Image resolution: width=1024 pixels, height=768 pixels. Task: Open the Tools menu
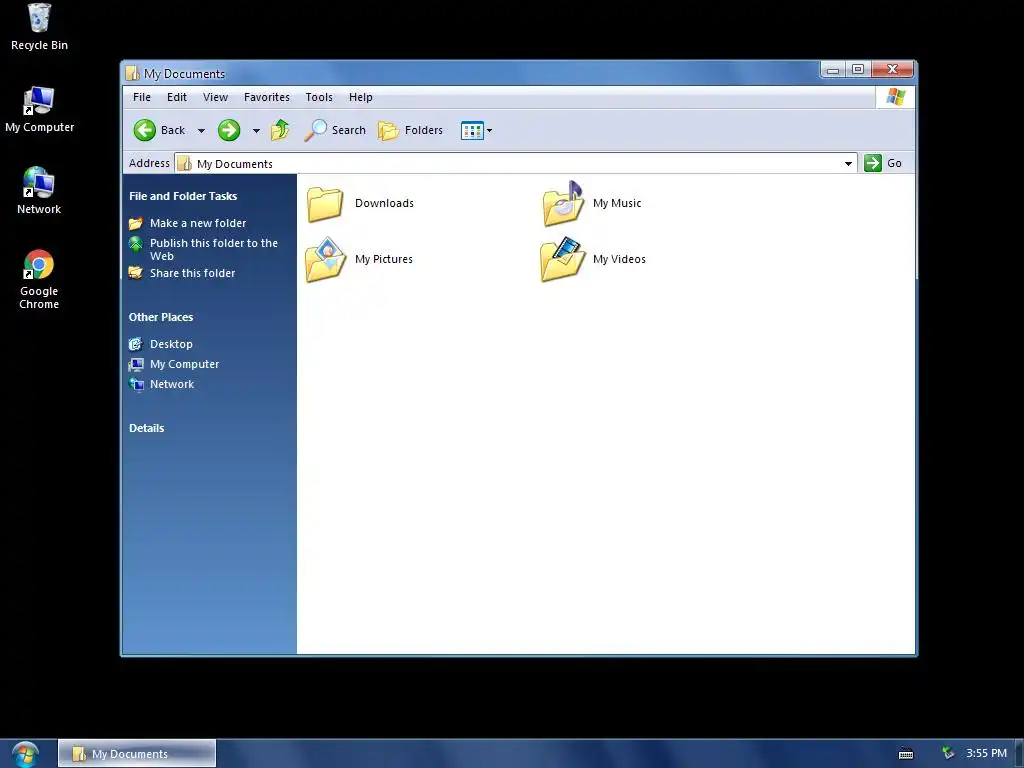point(319,97)
